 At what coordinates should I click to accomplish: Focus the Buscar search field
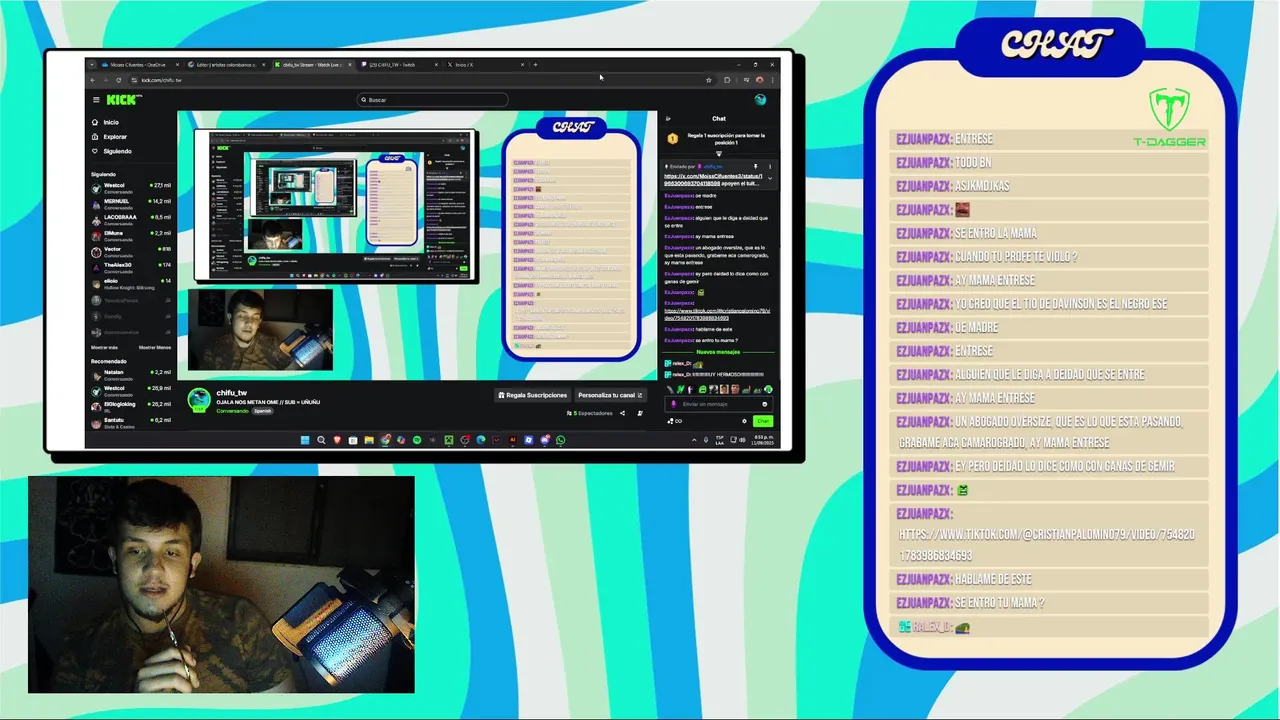[432, 100]
